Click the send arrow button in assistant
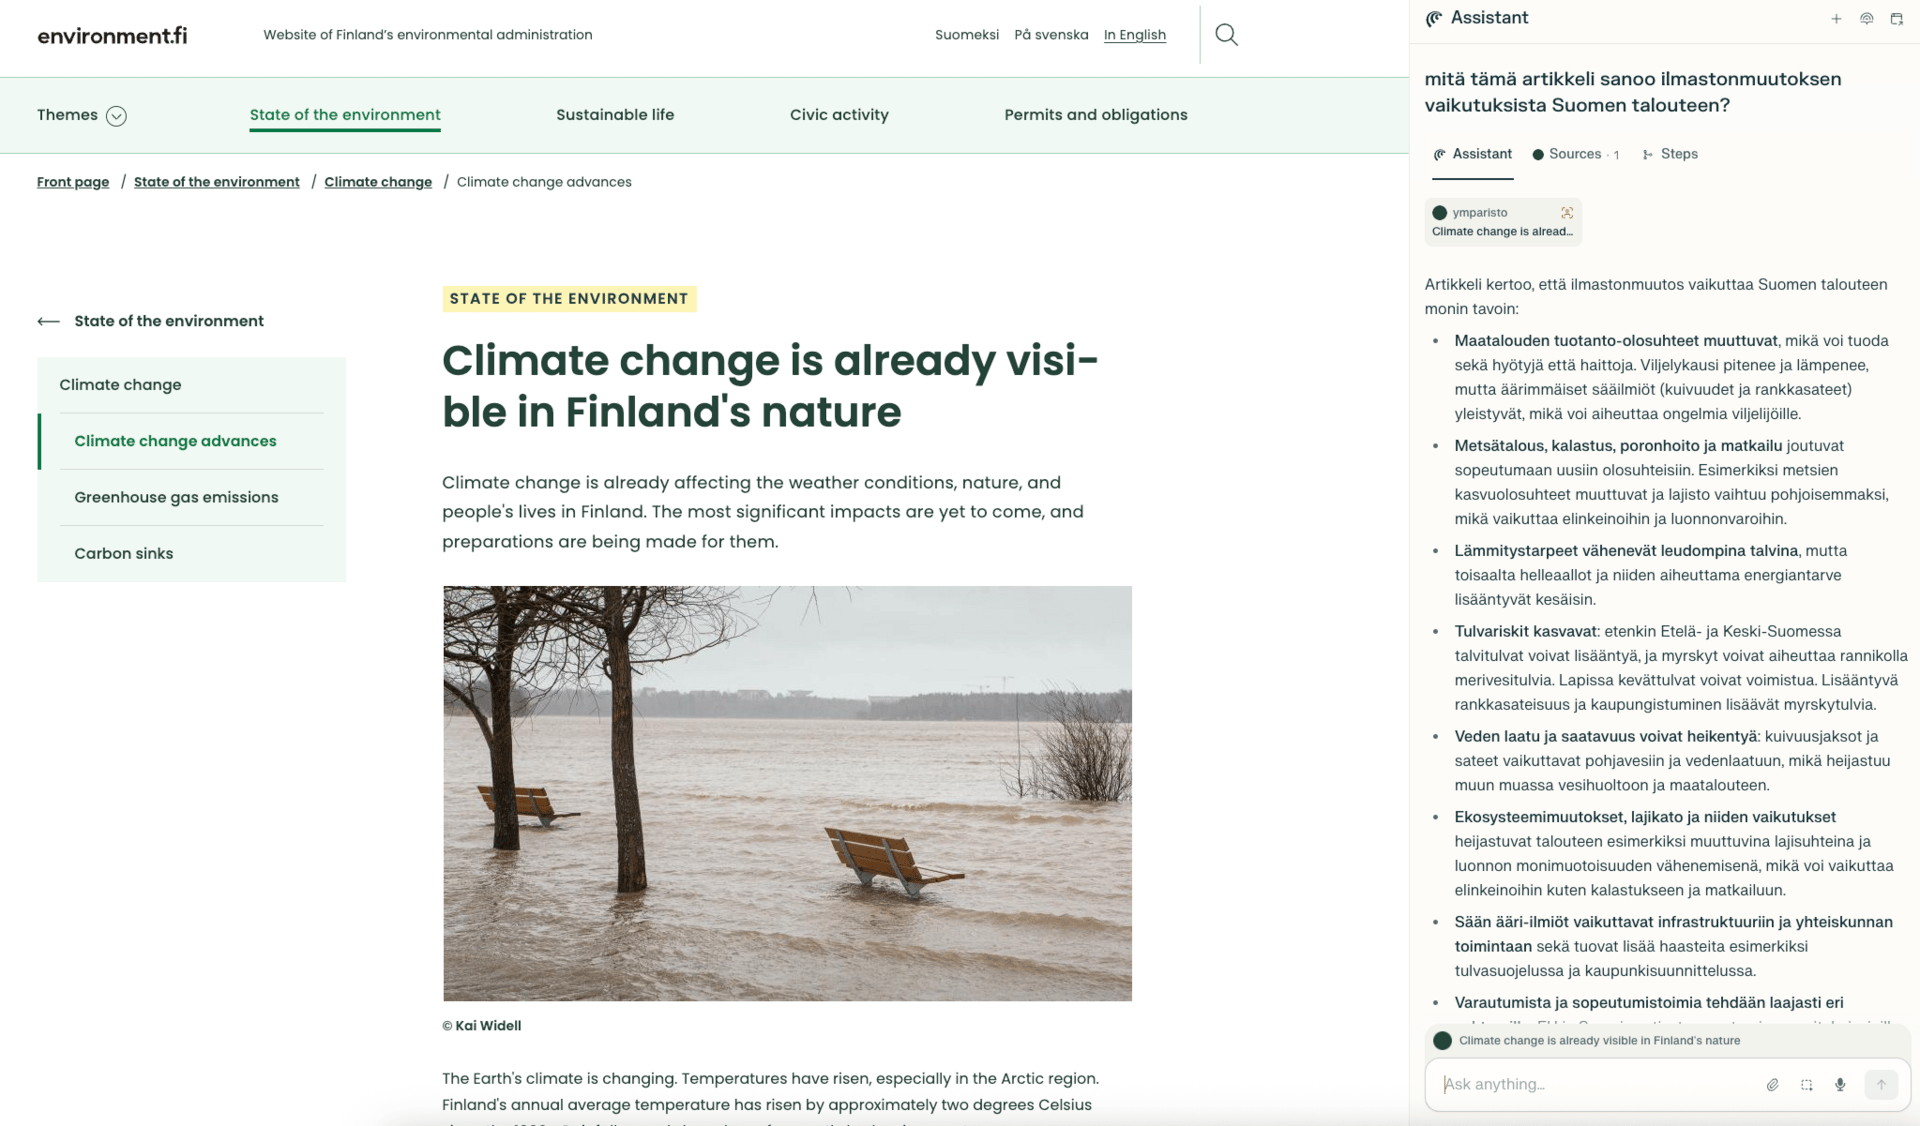1920x1126 pixels. [x=1881, y=1085]
